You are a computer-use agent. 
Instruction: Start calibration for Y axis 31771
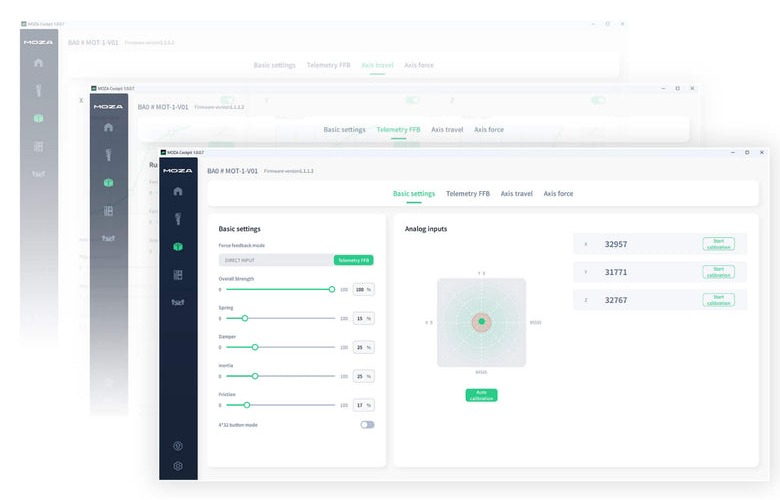718,272
